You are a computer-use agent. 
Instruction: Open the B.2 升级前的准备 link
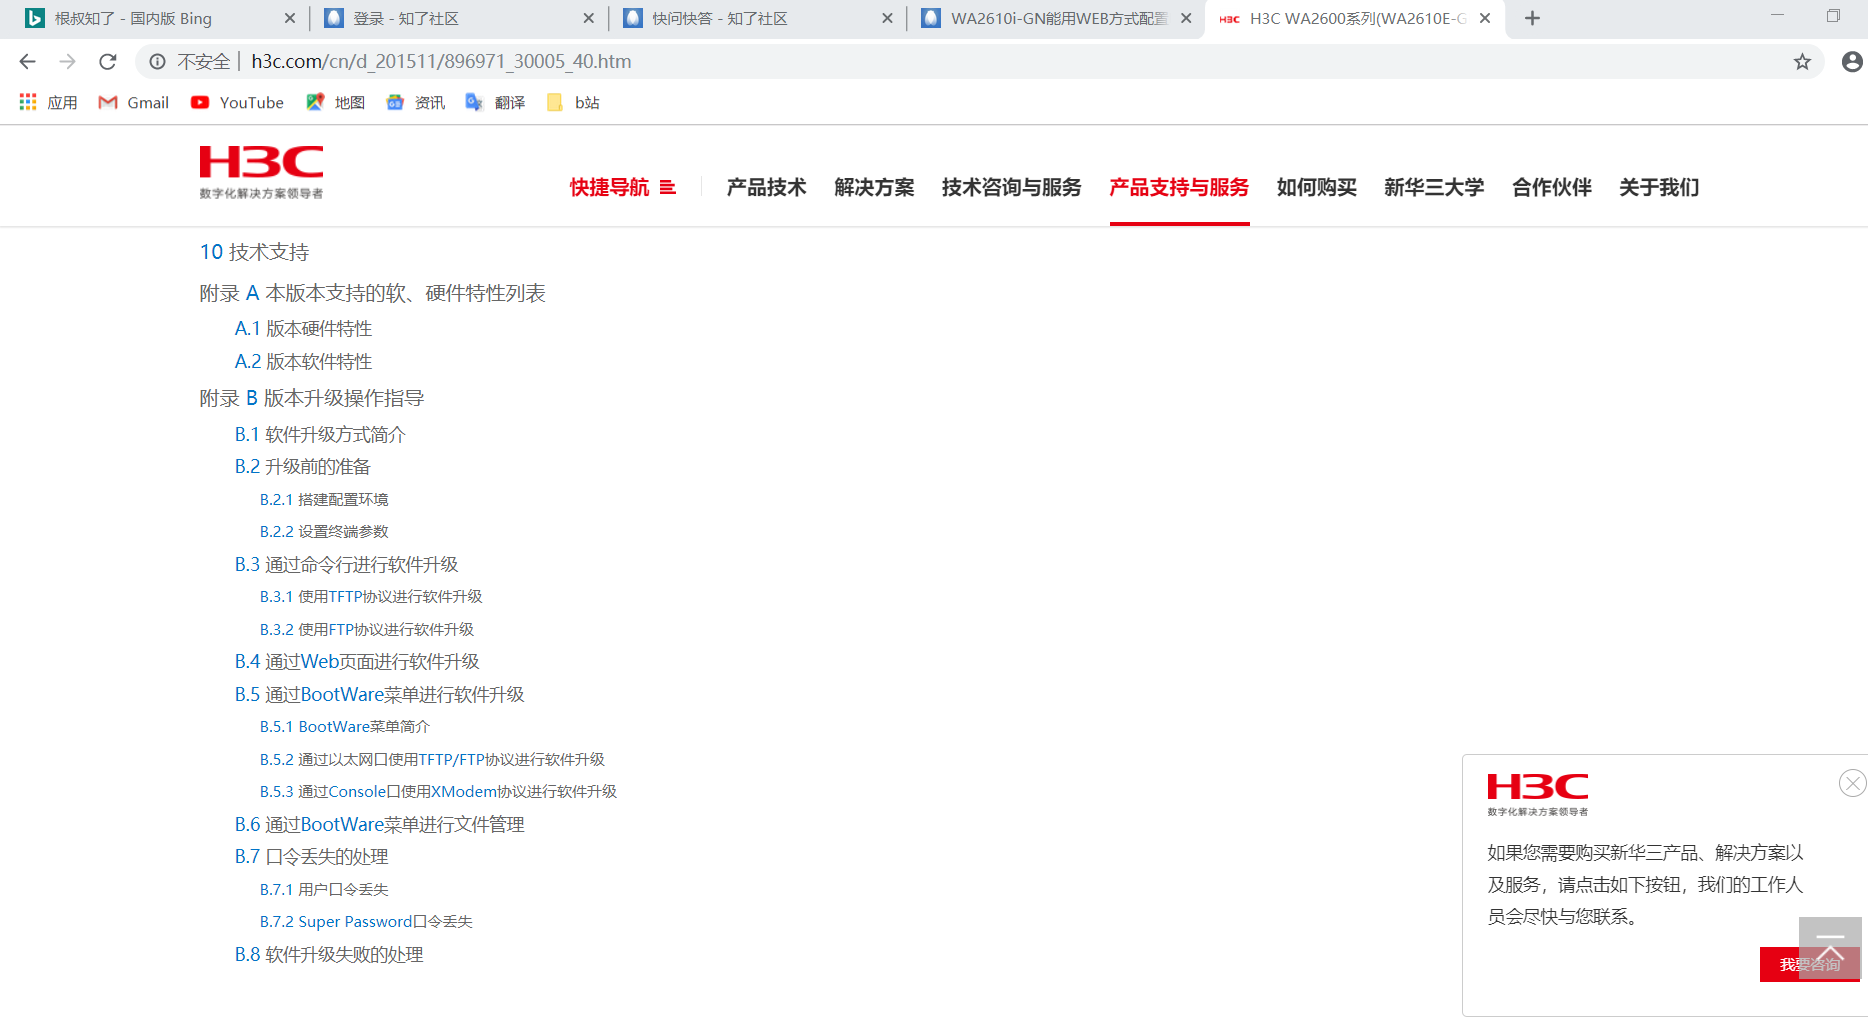coord(302,467)
